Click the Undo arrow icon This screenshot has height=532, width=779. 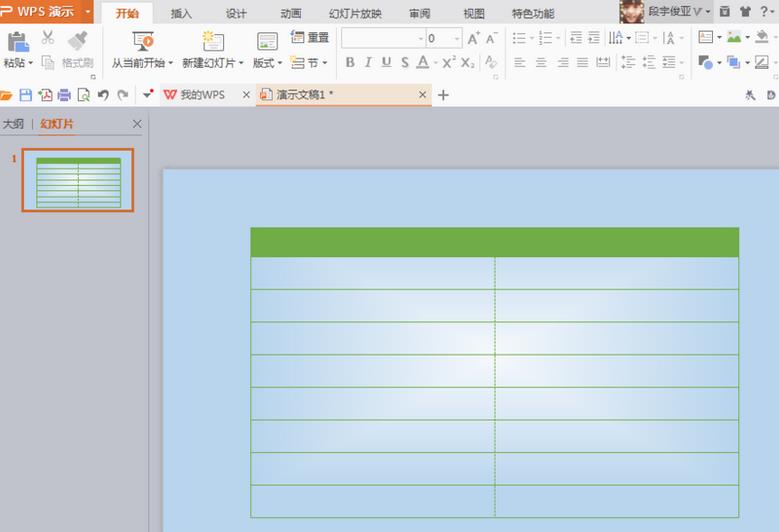(x=103, y=95)
